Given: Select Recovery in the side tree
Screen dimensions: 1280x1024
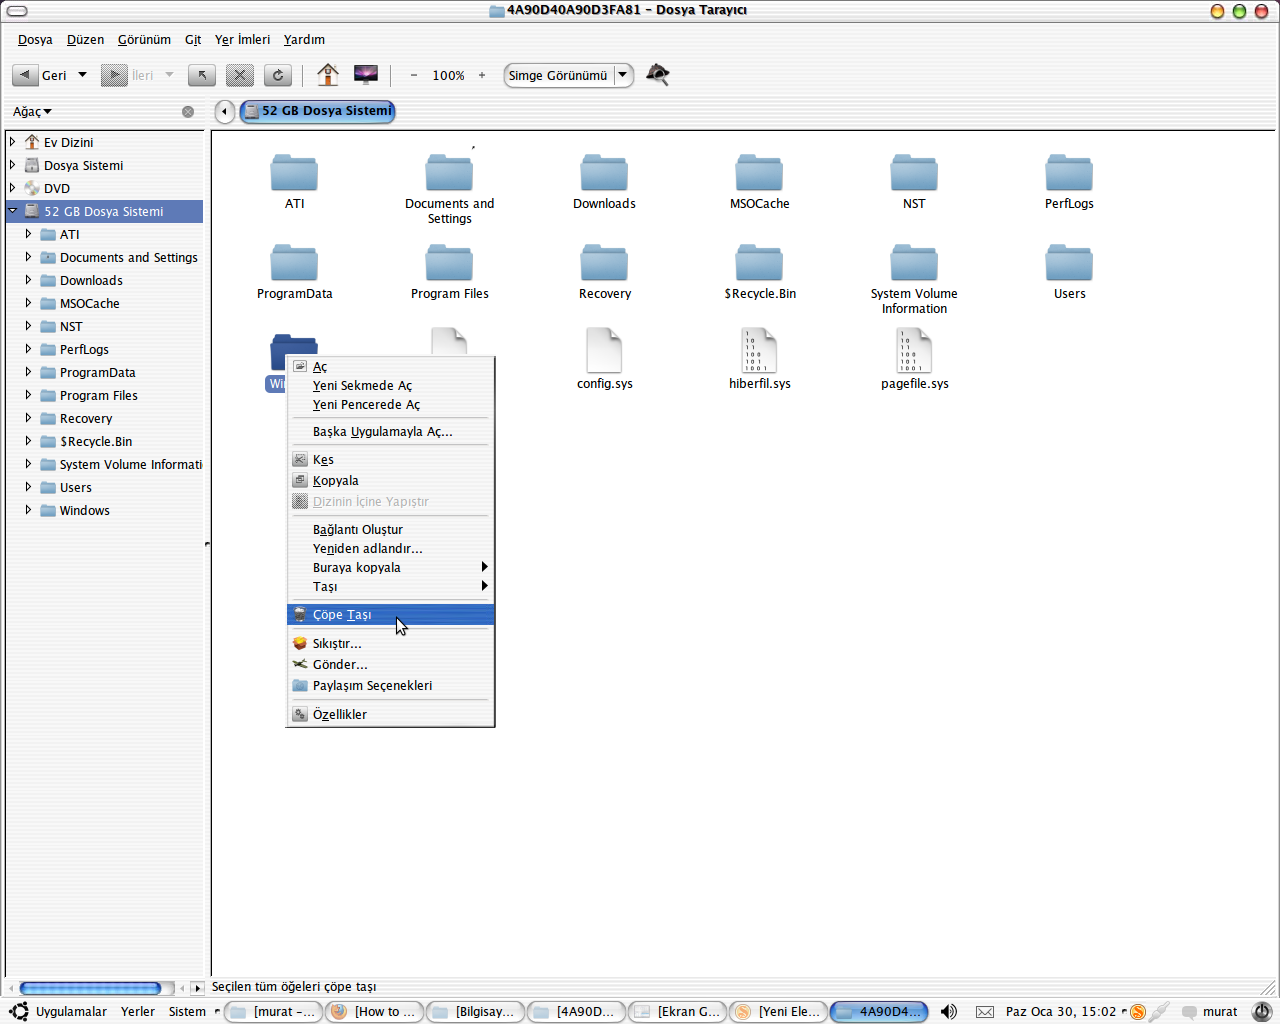Looking at the screenshot, I should point(86,419).
